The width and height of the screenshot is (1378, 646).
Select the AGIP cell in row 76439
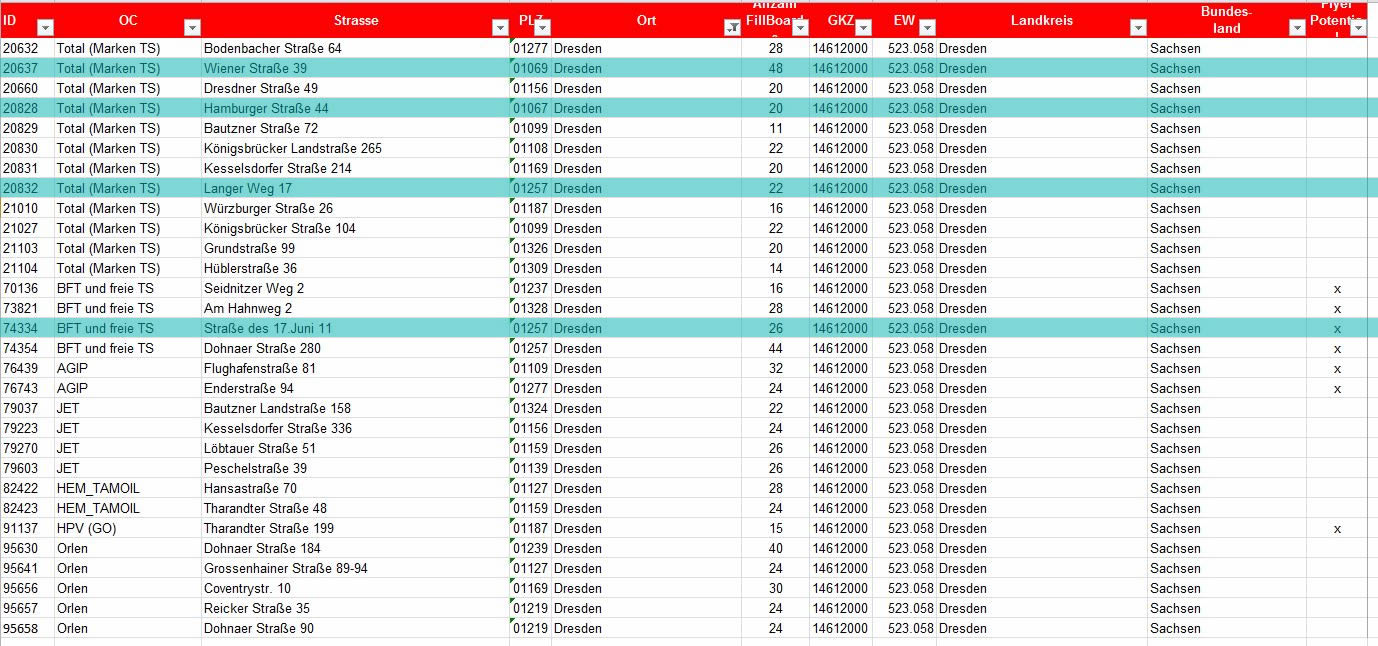coord(128,368)
